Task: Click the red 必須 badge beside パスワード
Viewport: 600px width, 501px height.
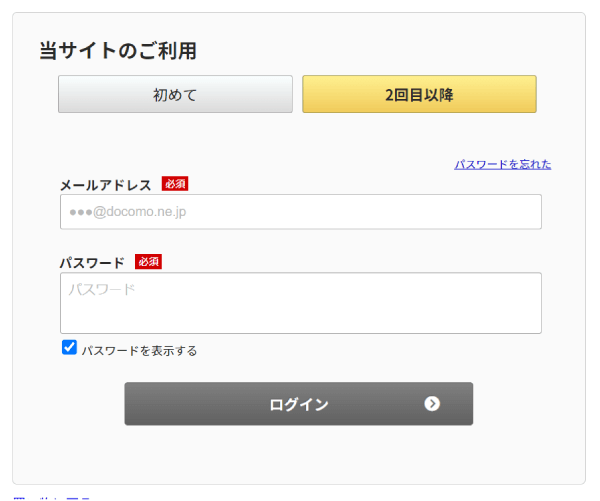Action: 148,262
